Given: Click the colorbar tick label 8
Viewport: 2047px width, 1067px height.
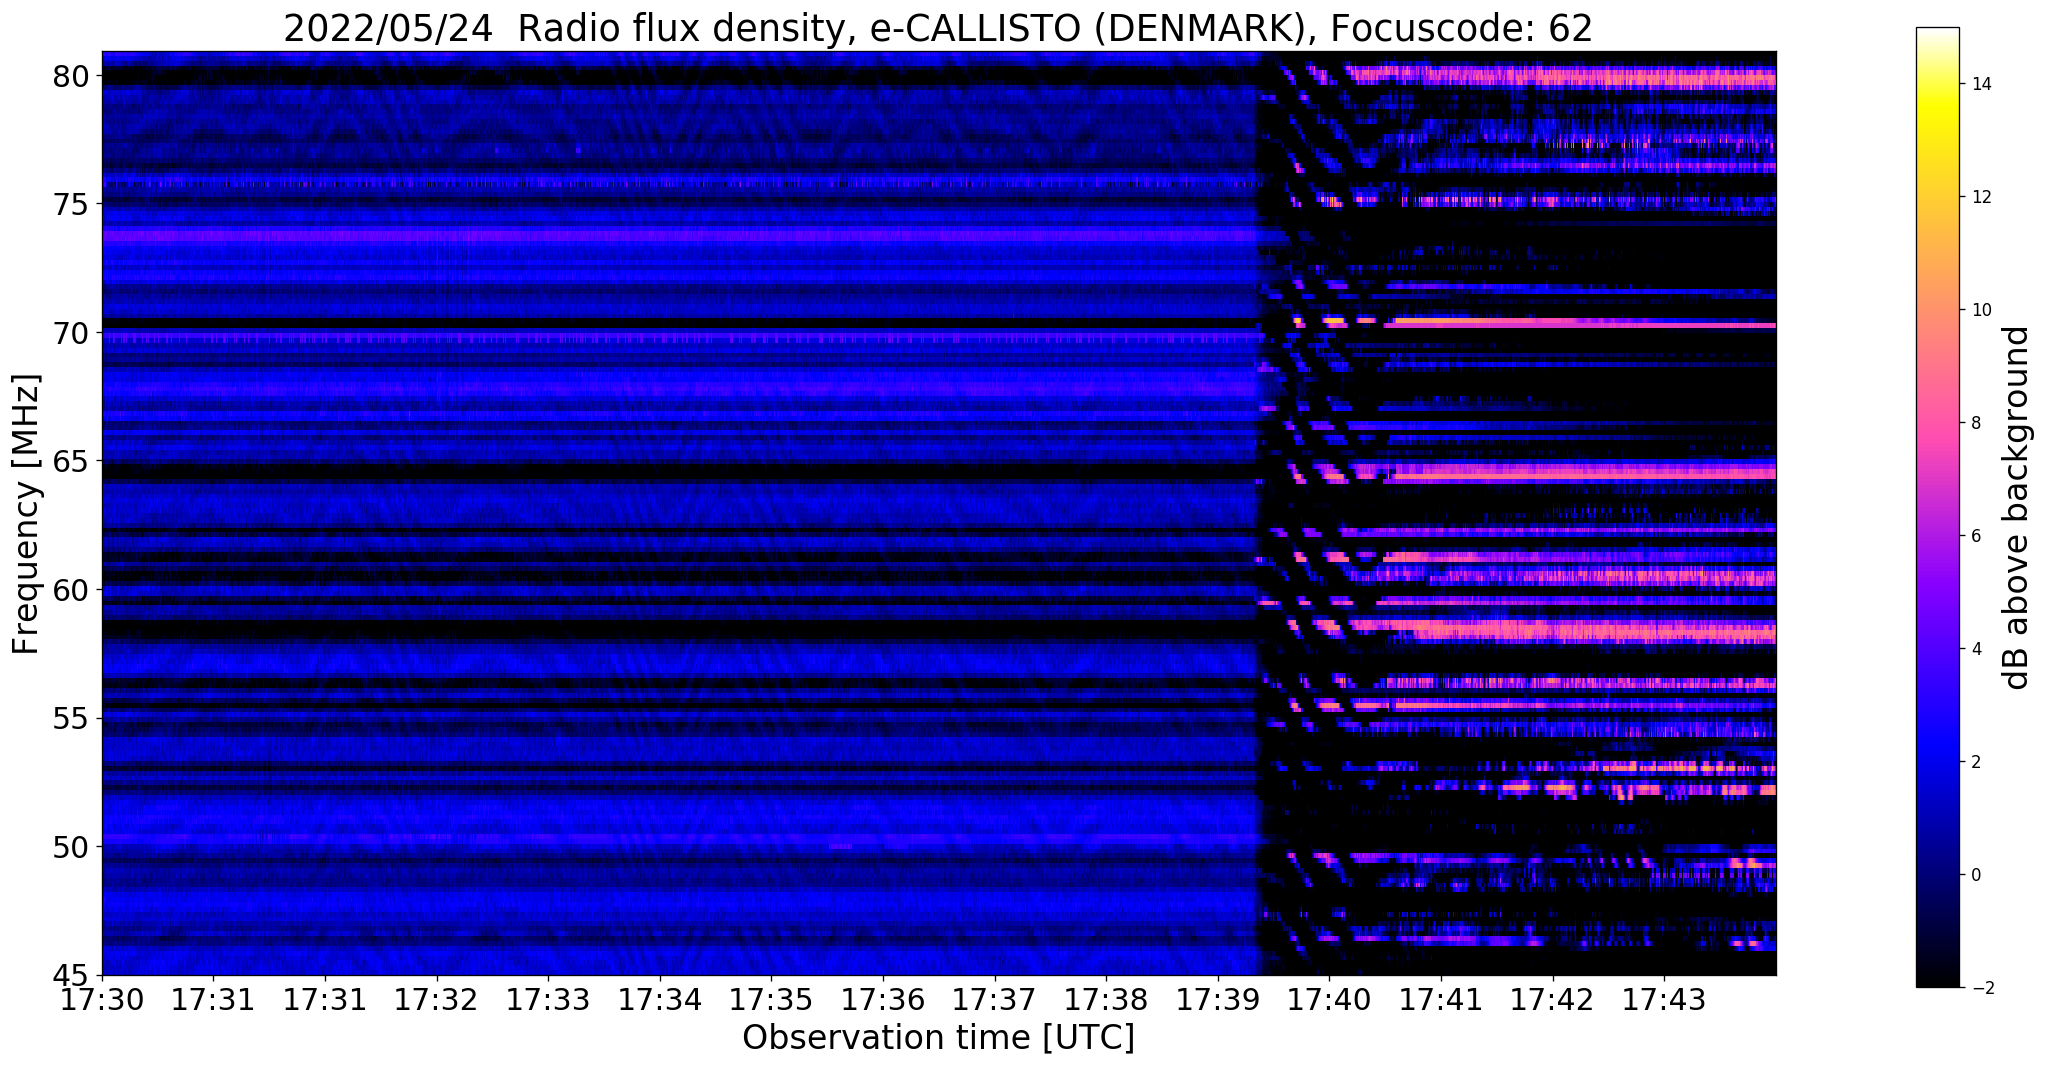Looking at the screenshot, I should click(x=1975, y=423).
